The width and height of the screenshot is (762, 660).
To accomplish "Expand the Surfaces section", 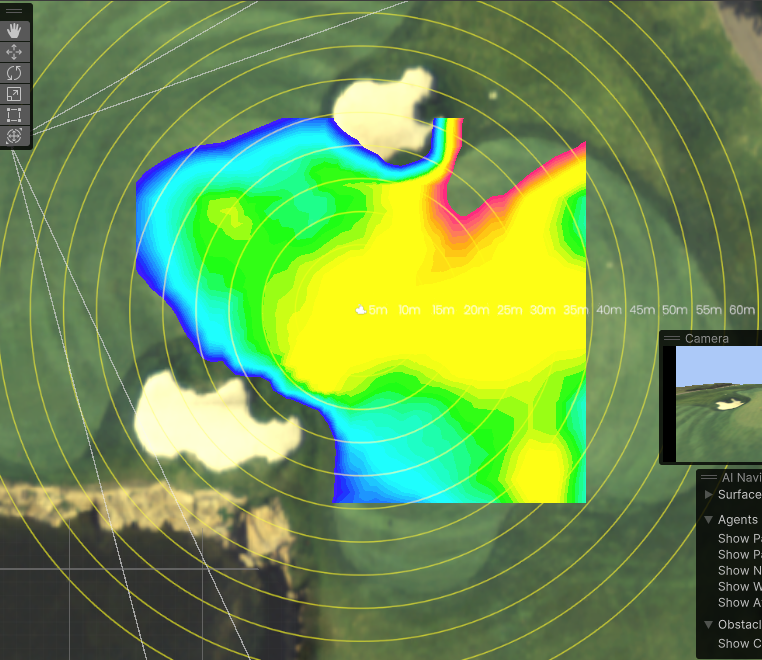I will point(709,494).
